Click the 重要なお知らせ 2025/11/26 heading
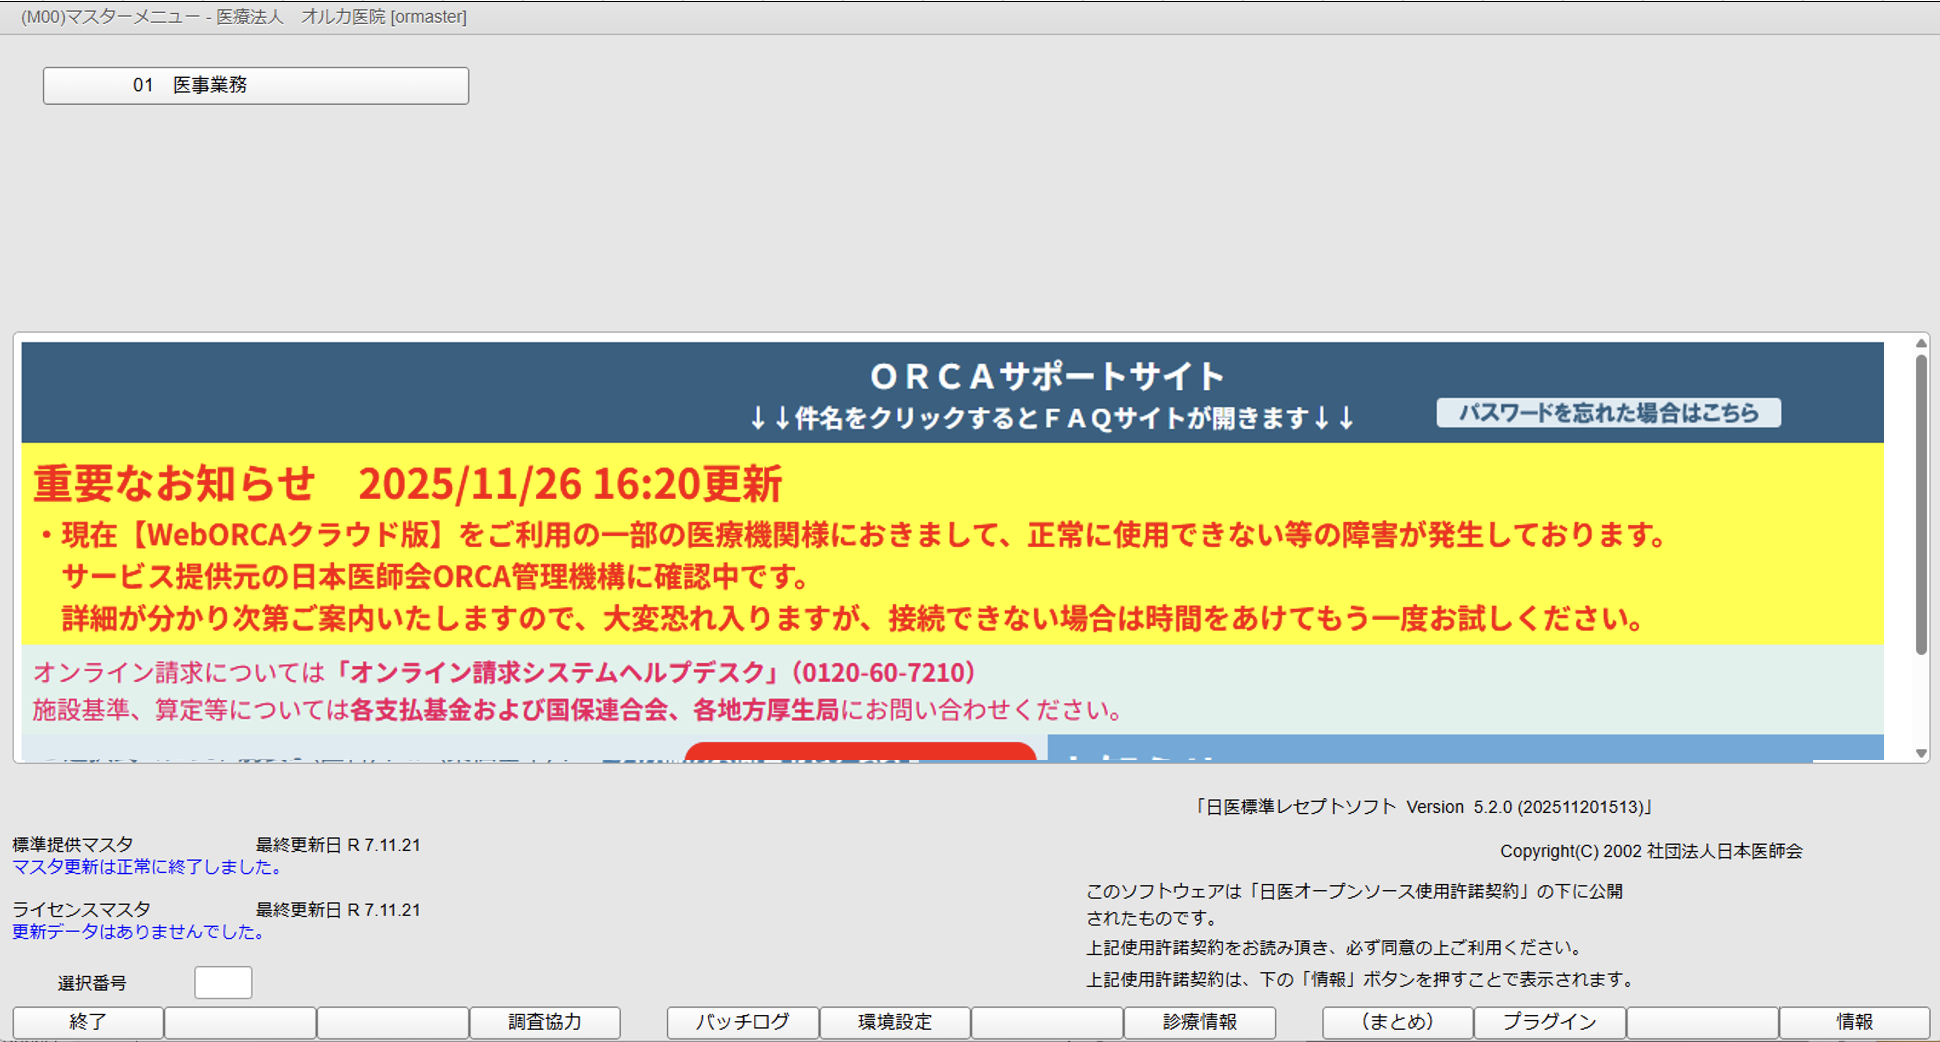Screen dimensions: 1940x1042 point(408,484)
